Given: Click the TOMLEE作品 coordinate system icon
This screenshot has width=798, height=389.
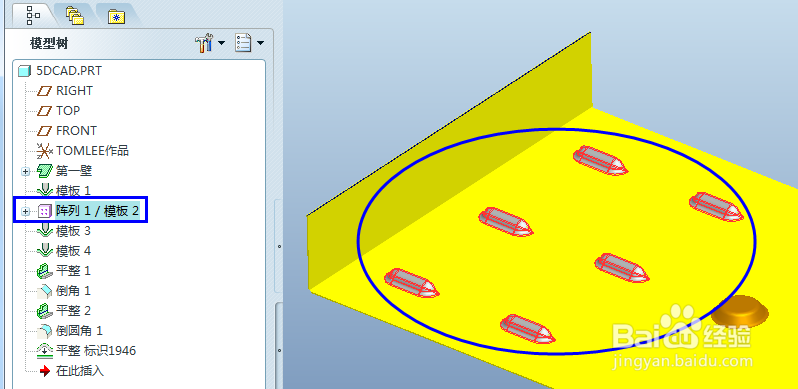Looking at the screenshot, I should pos(45,151).
